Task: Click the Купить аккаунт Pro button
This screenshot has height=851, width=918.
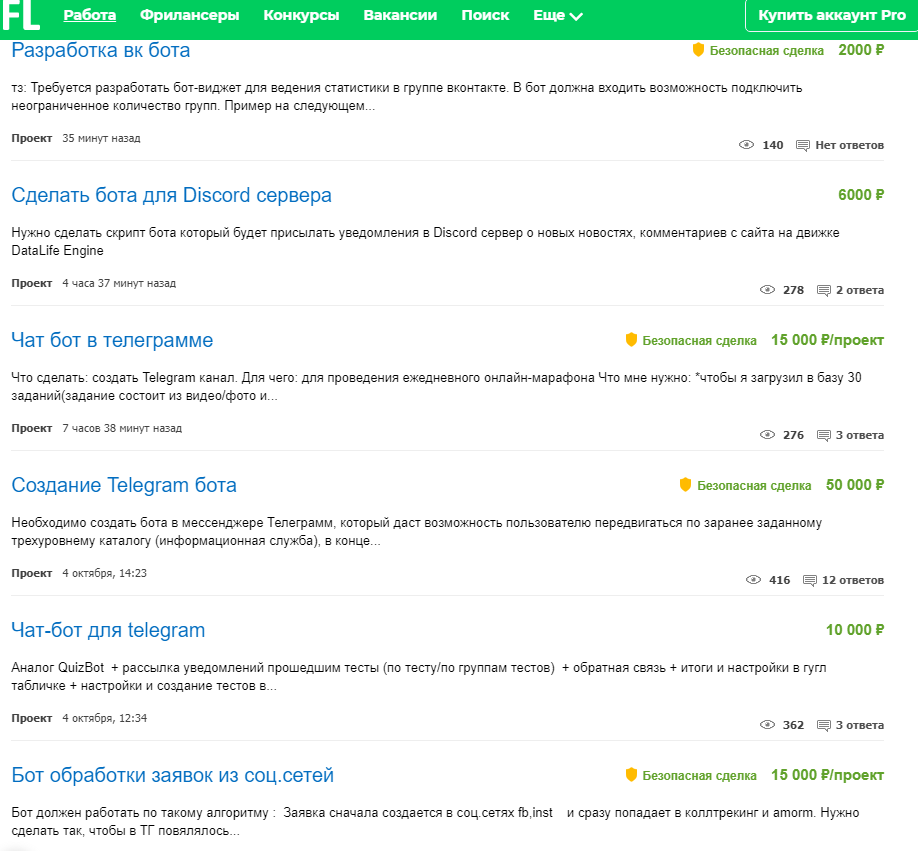Action: click(832, 15)
